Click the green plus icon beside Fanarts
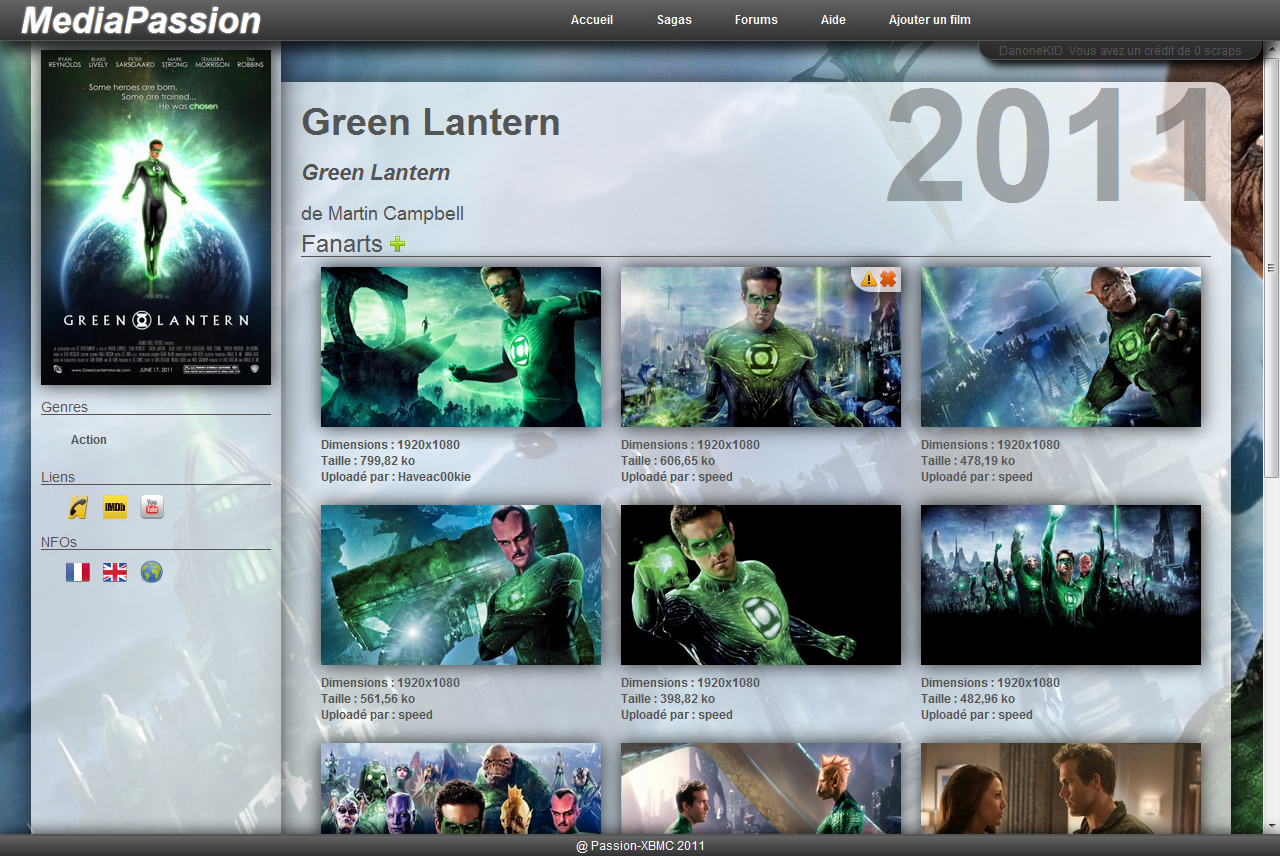The image size is (1280, 856). pyautogui.click(x=398, y=243)
